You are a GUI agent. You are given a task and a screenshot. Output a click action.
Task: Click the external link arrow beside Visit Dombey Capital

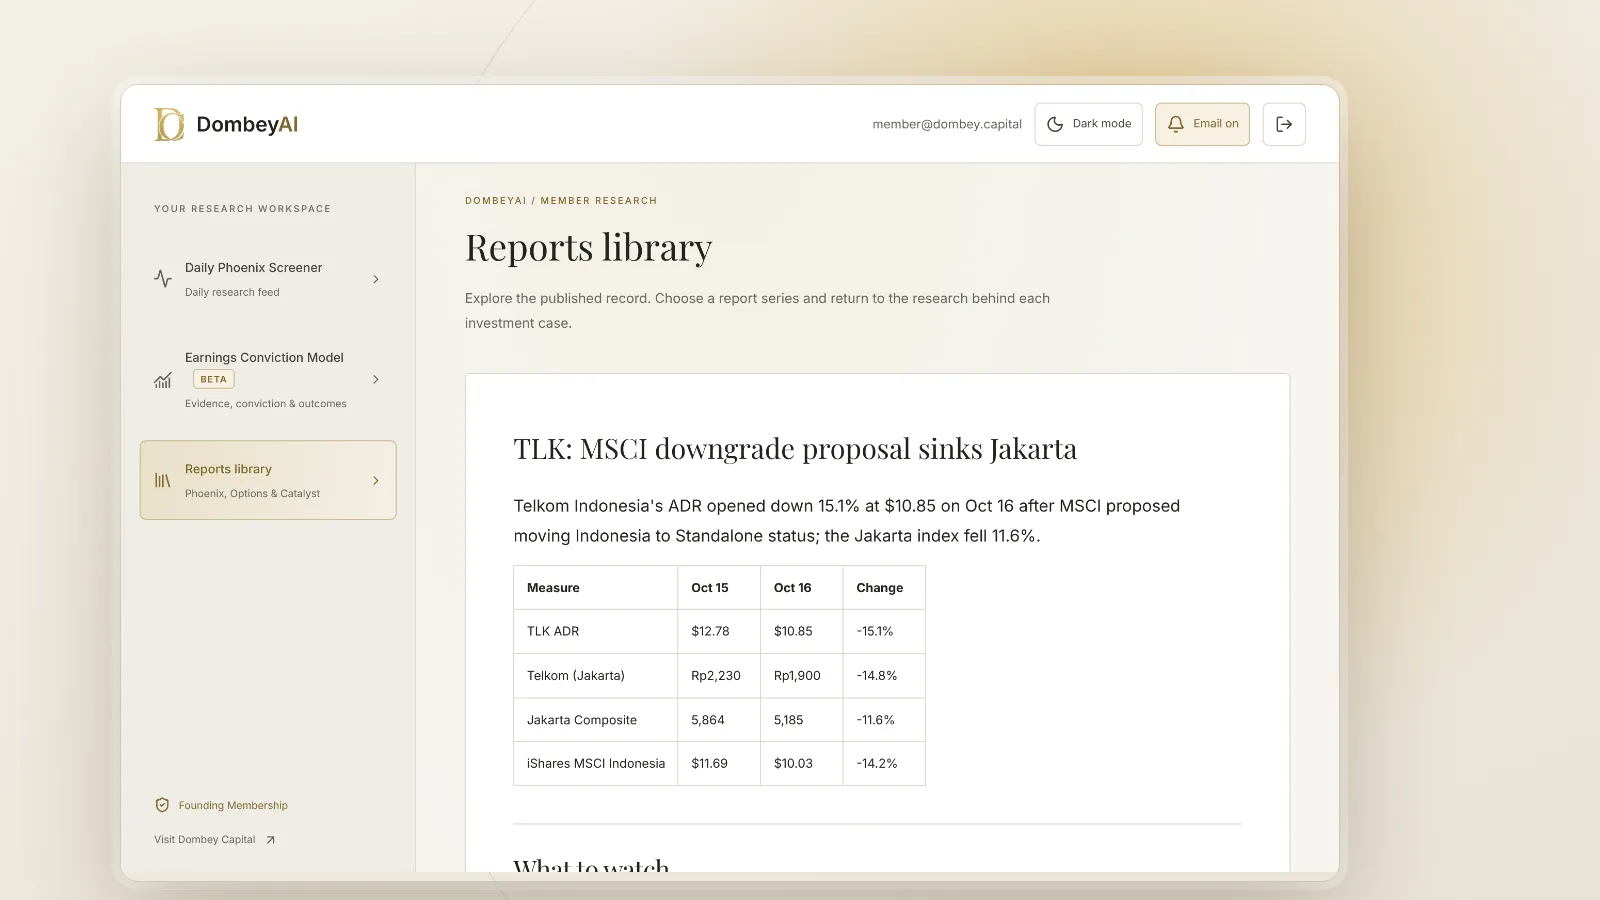pos(270,840)
